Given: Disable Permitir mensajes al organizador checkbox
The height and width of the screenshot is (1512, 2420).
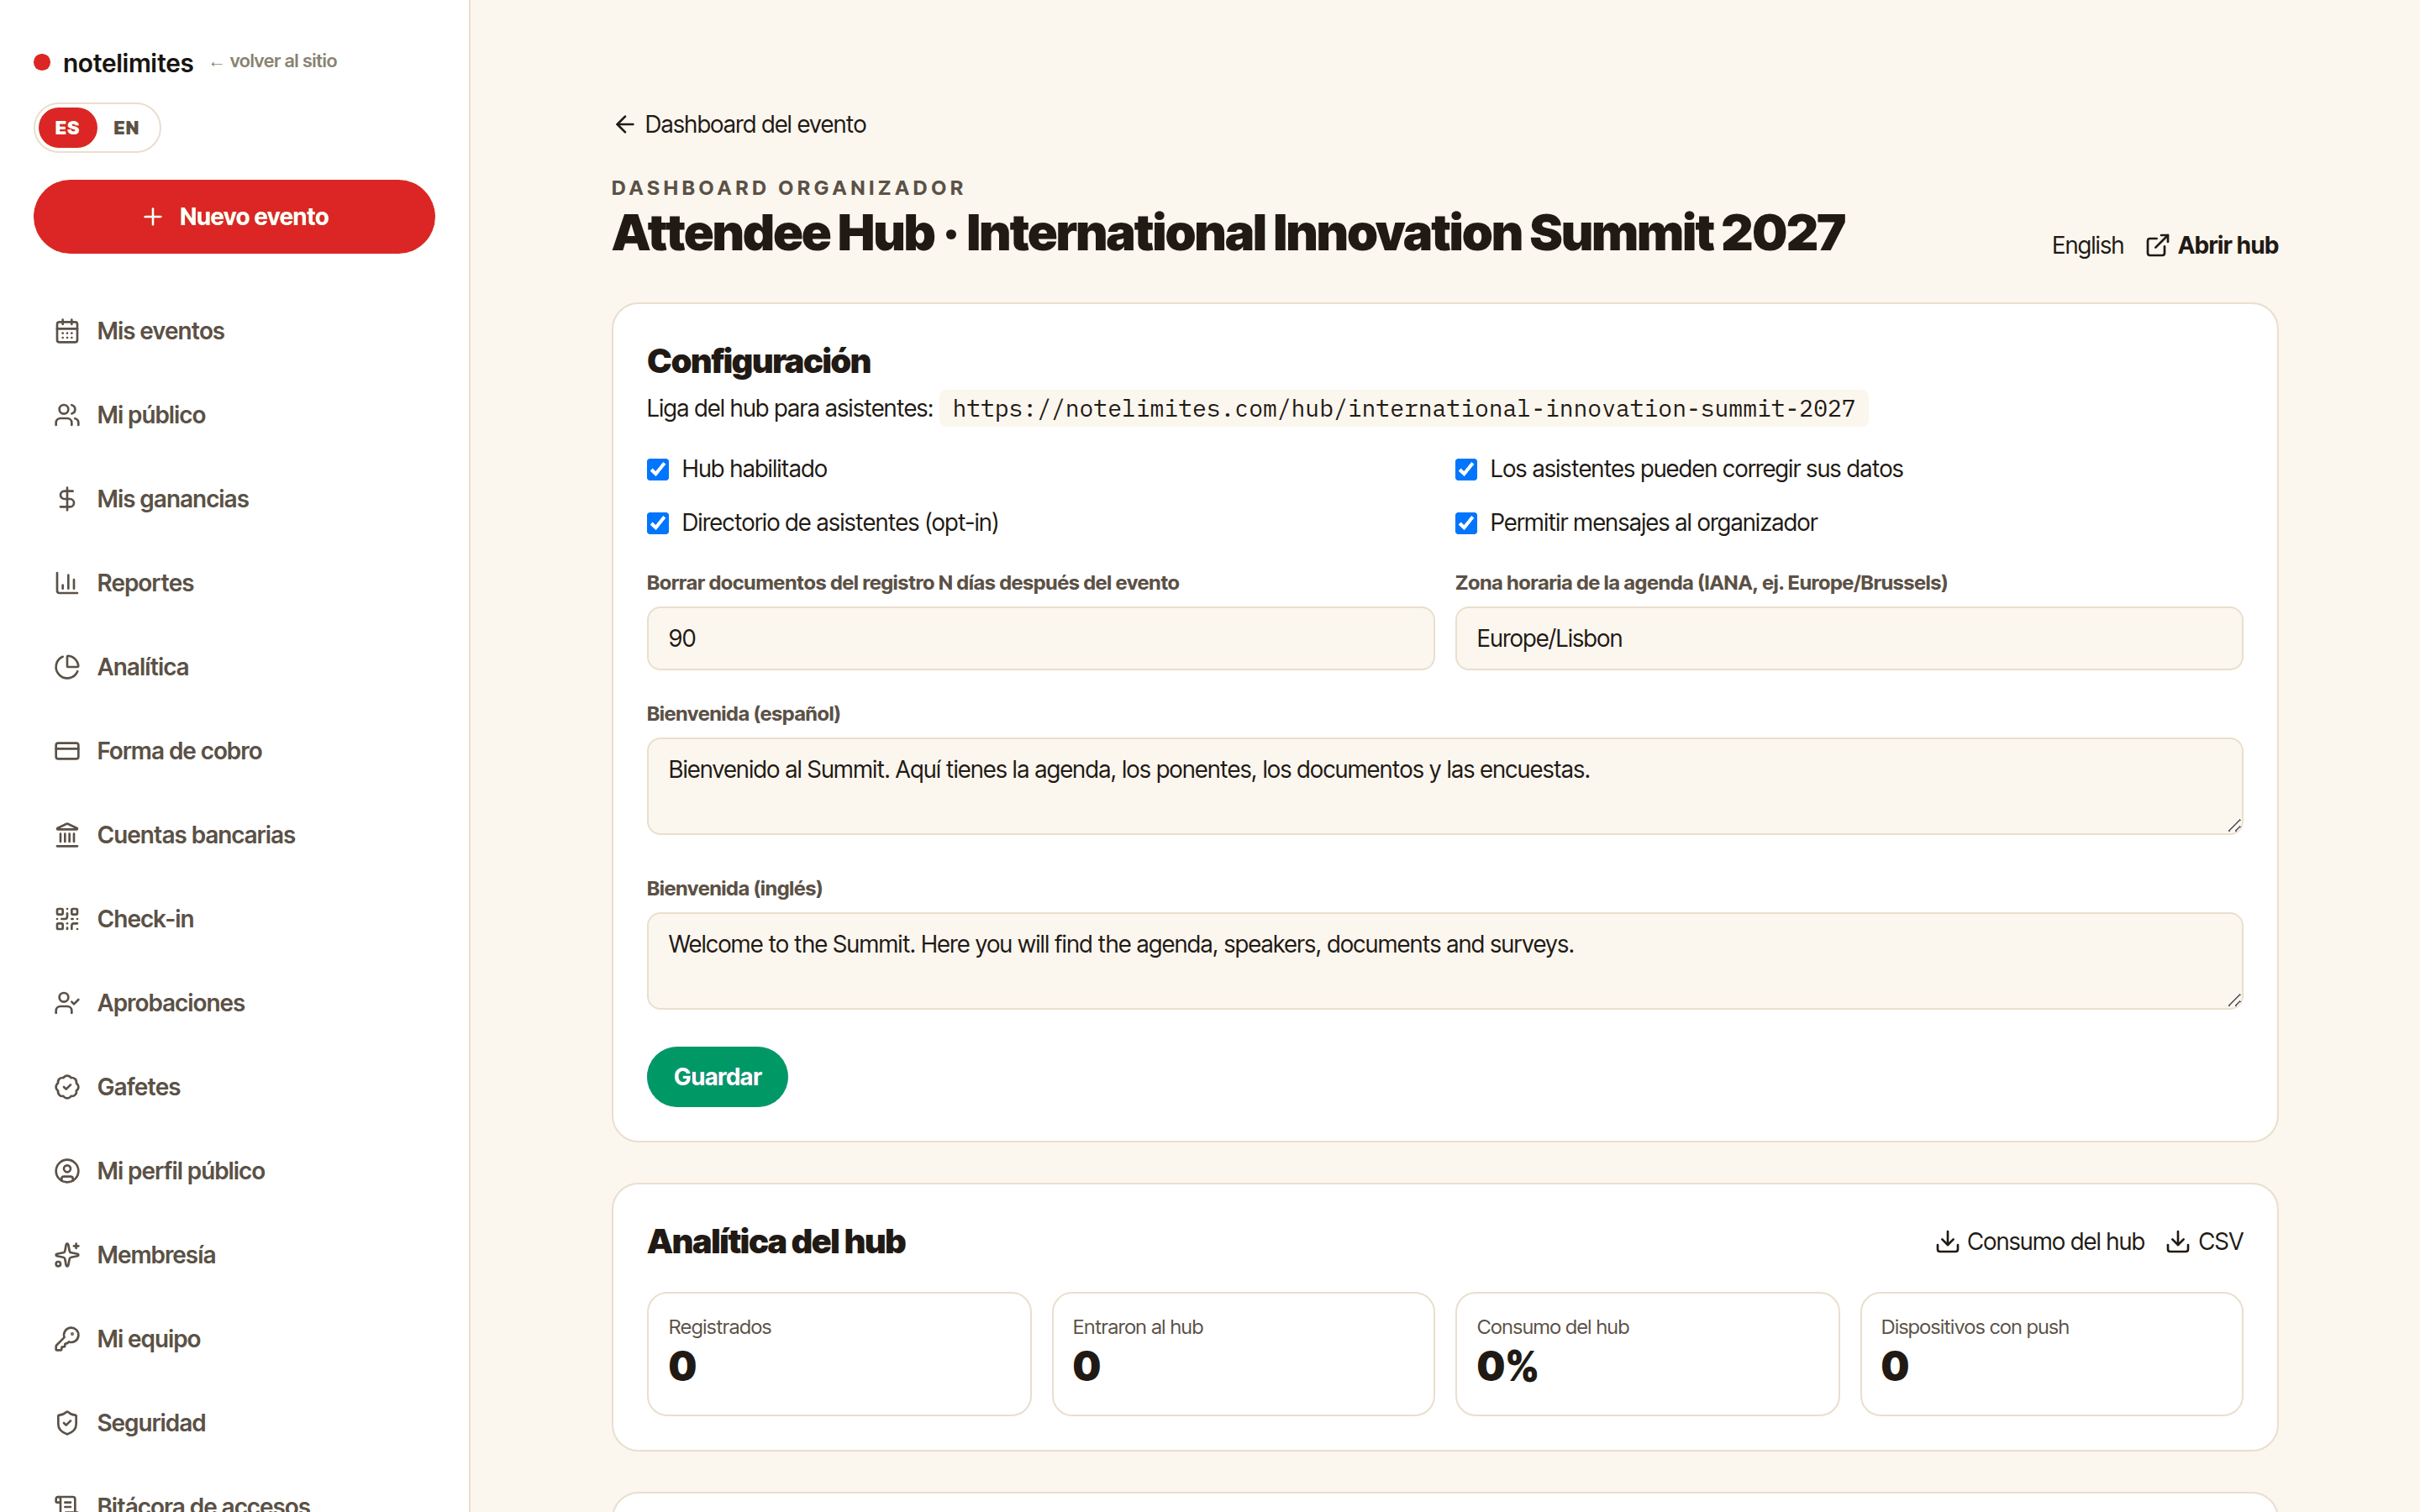Looking at the screenshot, I should [1466, 523].
